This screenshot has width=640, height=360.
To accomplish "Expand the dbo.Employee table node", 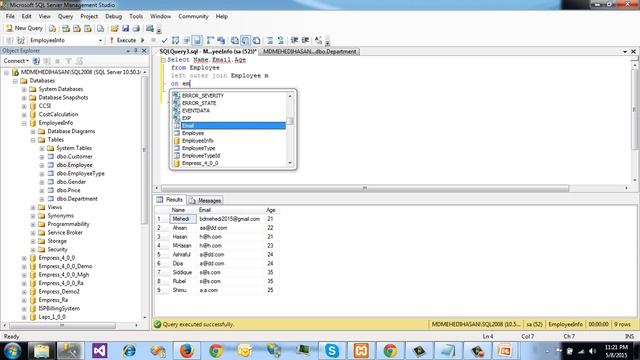I will pyautogui.click(x=42, y=165).
